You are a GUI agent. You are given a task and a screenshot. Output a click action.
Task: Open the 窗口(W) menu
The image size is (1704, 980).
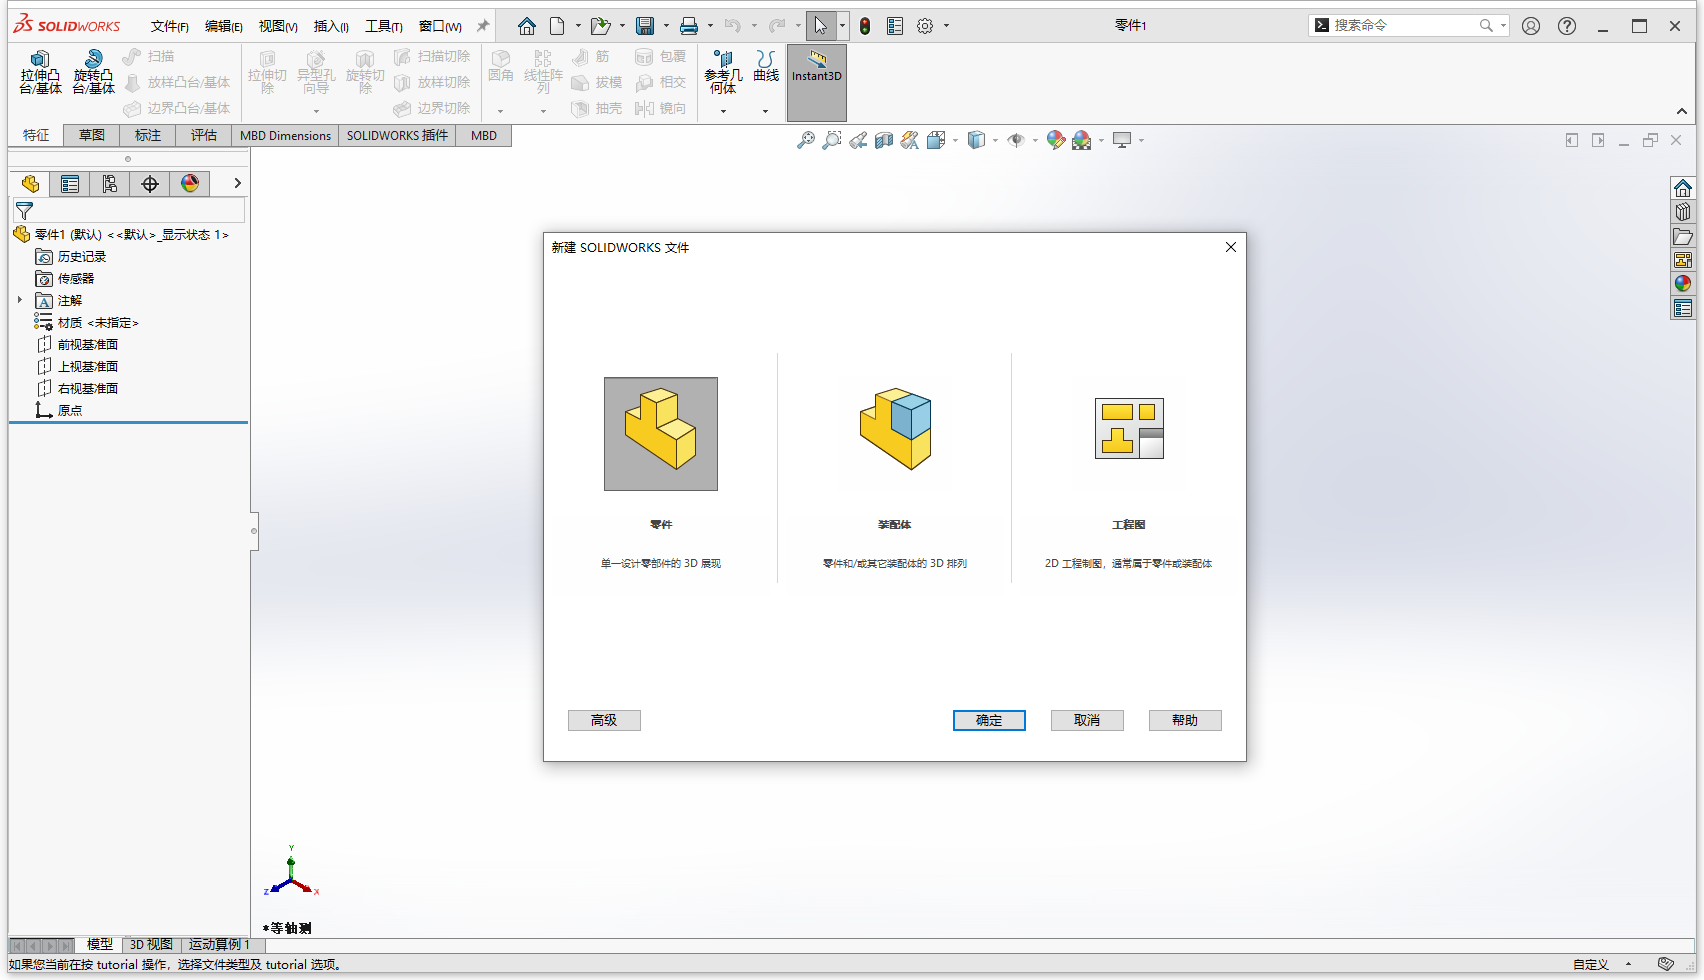[440, 26]
